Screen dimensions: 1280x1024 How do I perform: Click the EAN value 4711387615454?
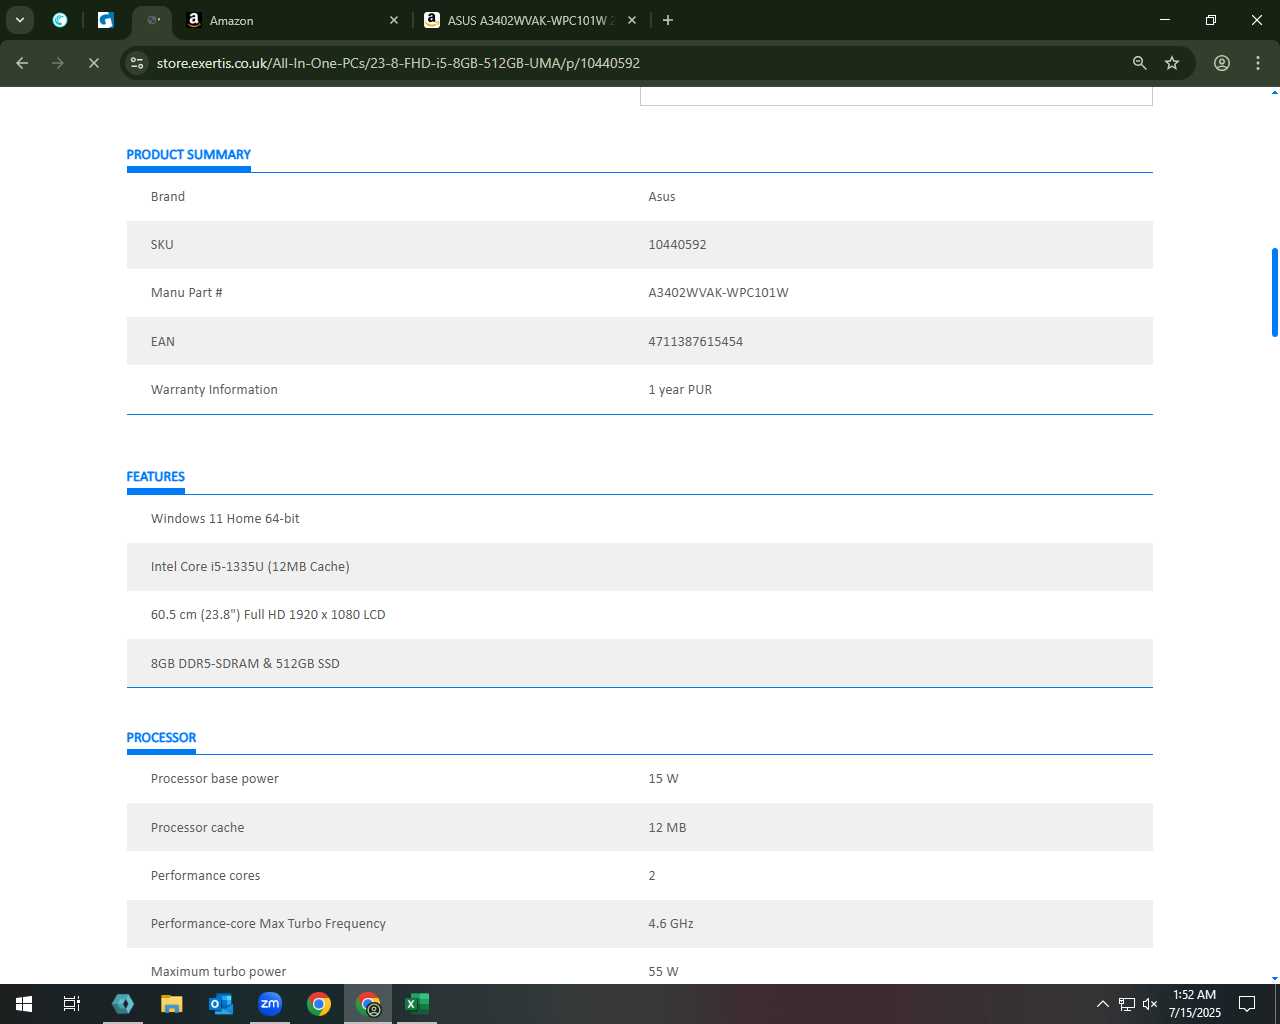[695, 341]
